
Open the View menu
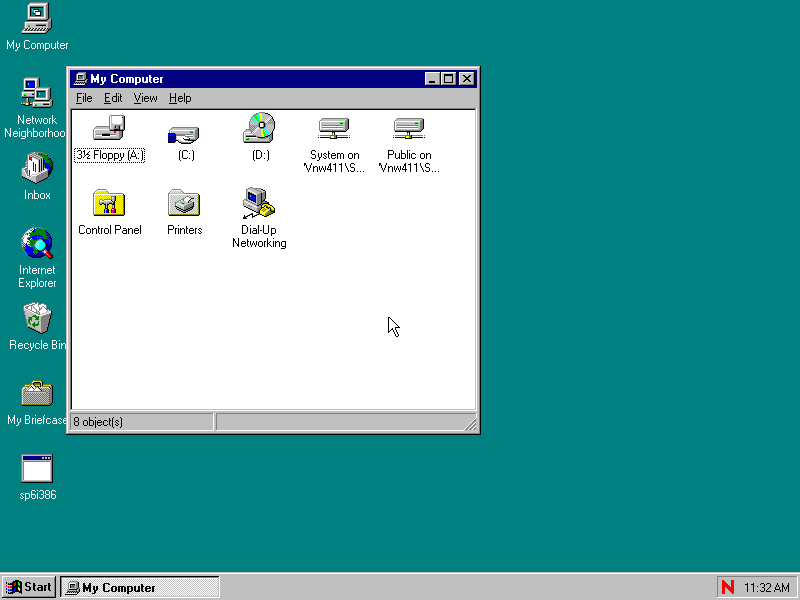pos(146,98)
